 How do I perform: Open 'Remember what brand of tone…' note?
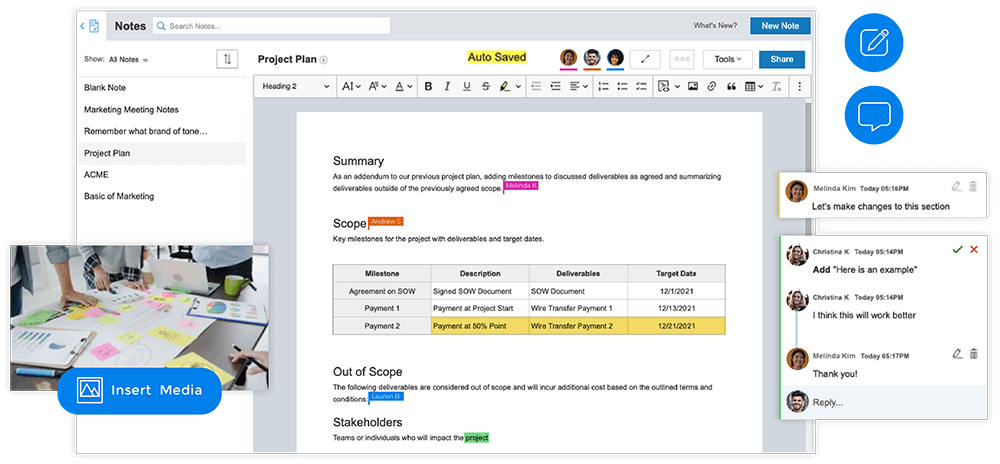pyautogui.click(x=162, y=131)
